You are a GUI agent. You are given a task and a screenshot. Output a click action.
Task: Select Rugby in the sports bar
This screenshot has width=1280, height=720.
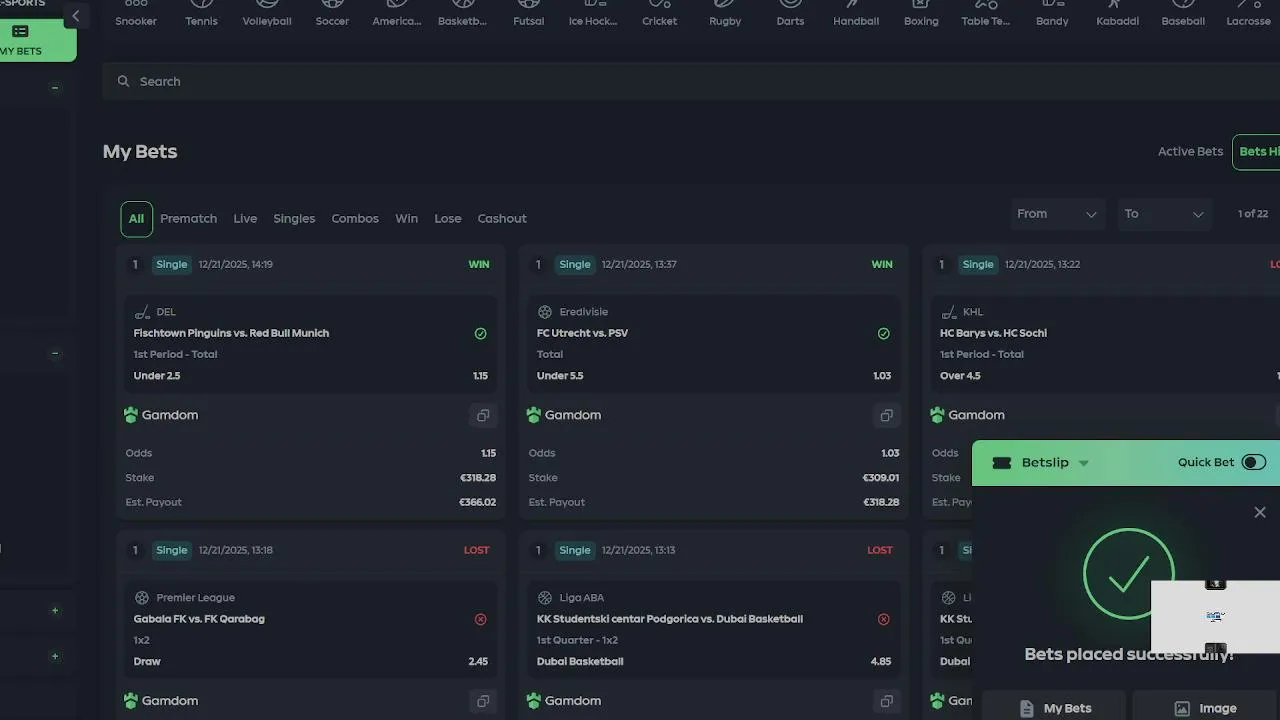coord(725,13)
